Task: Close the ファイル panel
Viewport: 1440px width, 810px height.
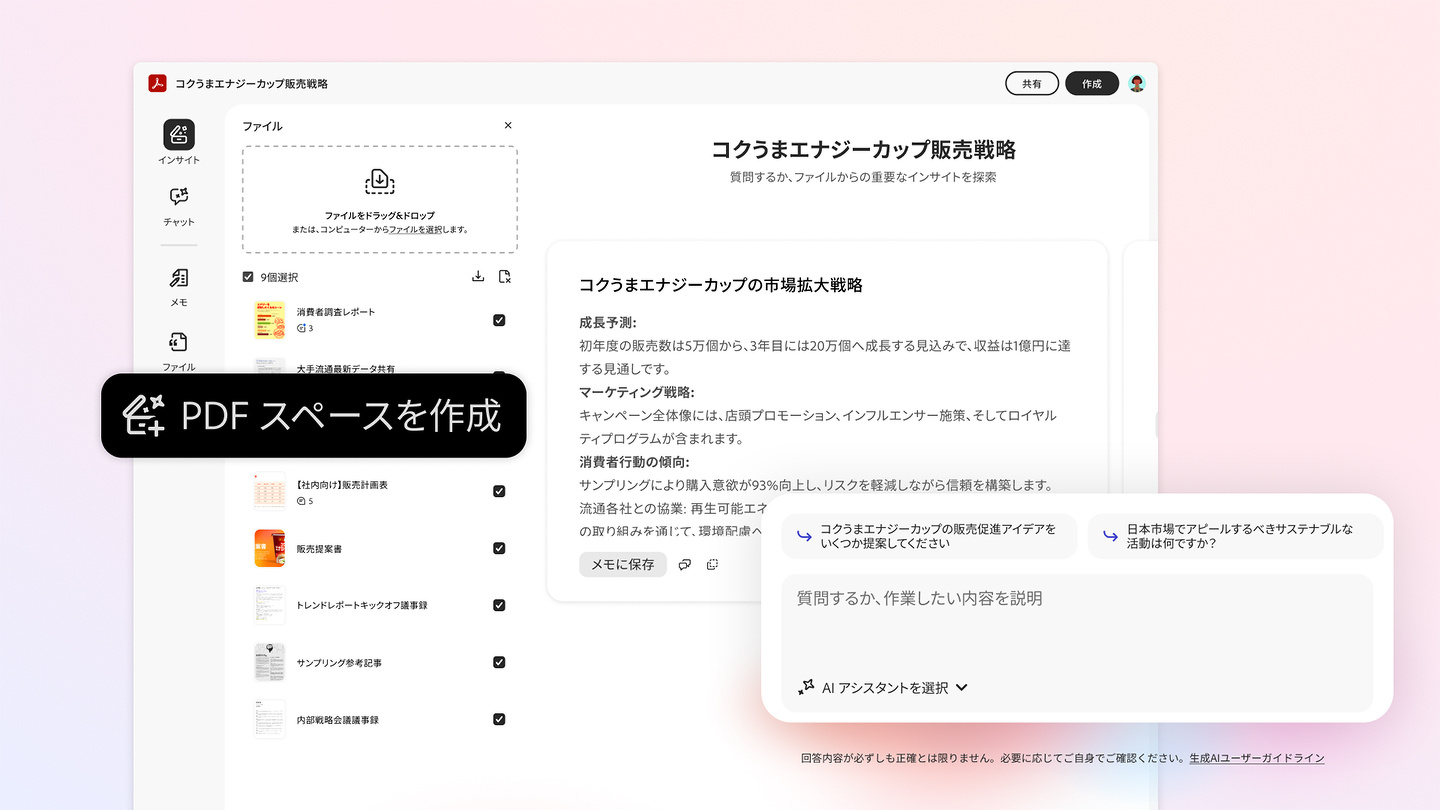Action: pyautogui.click(x=508, y=126)
